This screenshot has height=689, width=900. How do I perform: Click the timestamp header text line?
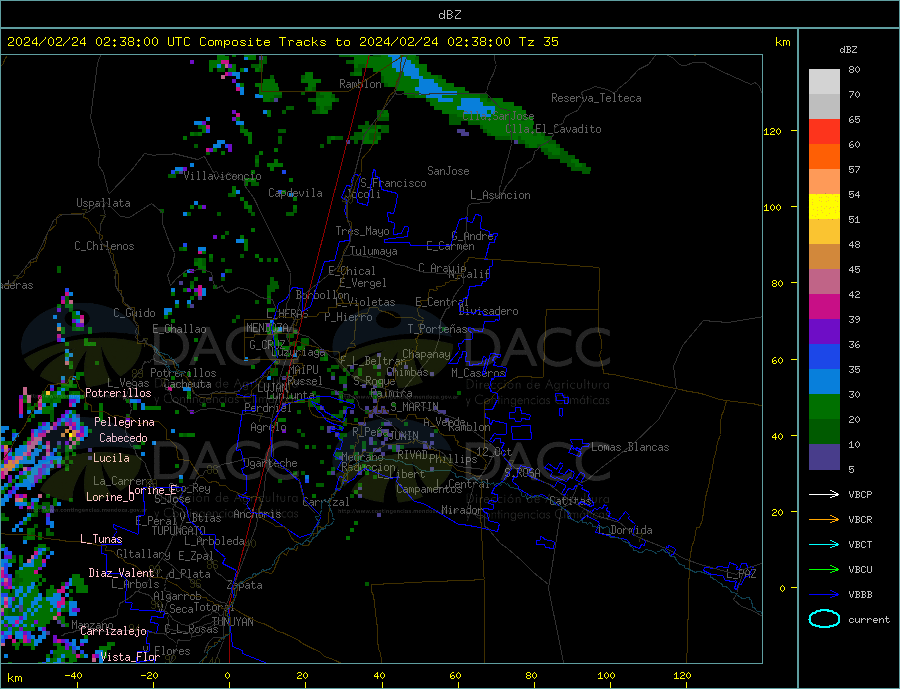click(282, 42)
